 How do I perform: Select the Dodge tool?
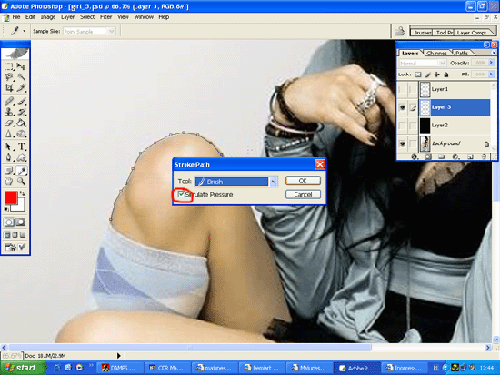click(x=21, y=134)
